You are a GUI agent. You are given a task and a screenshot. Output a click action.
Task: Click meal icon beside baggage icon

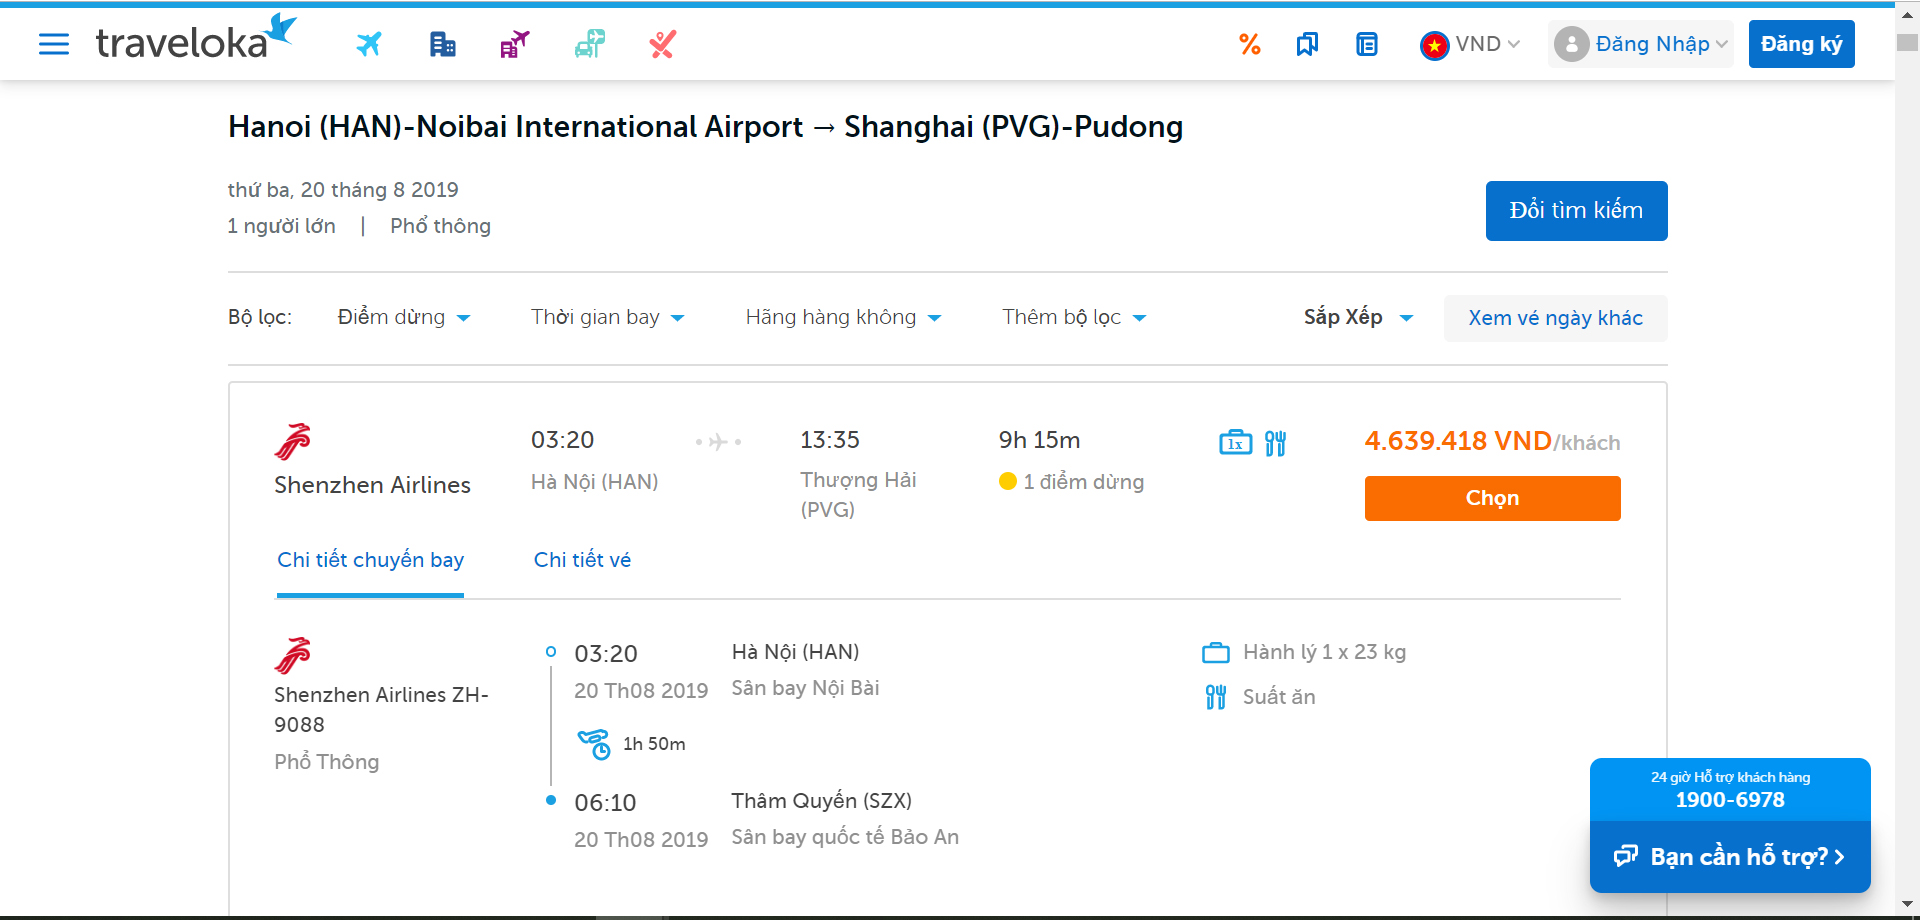[x=1275, y=443]
